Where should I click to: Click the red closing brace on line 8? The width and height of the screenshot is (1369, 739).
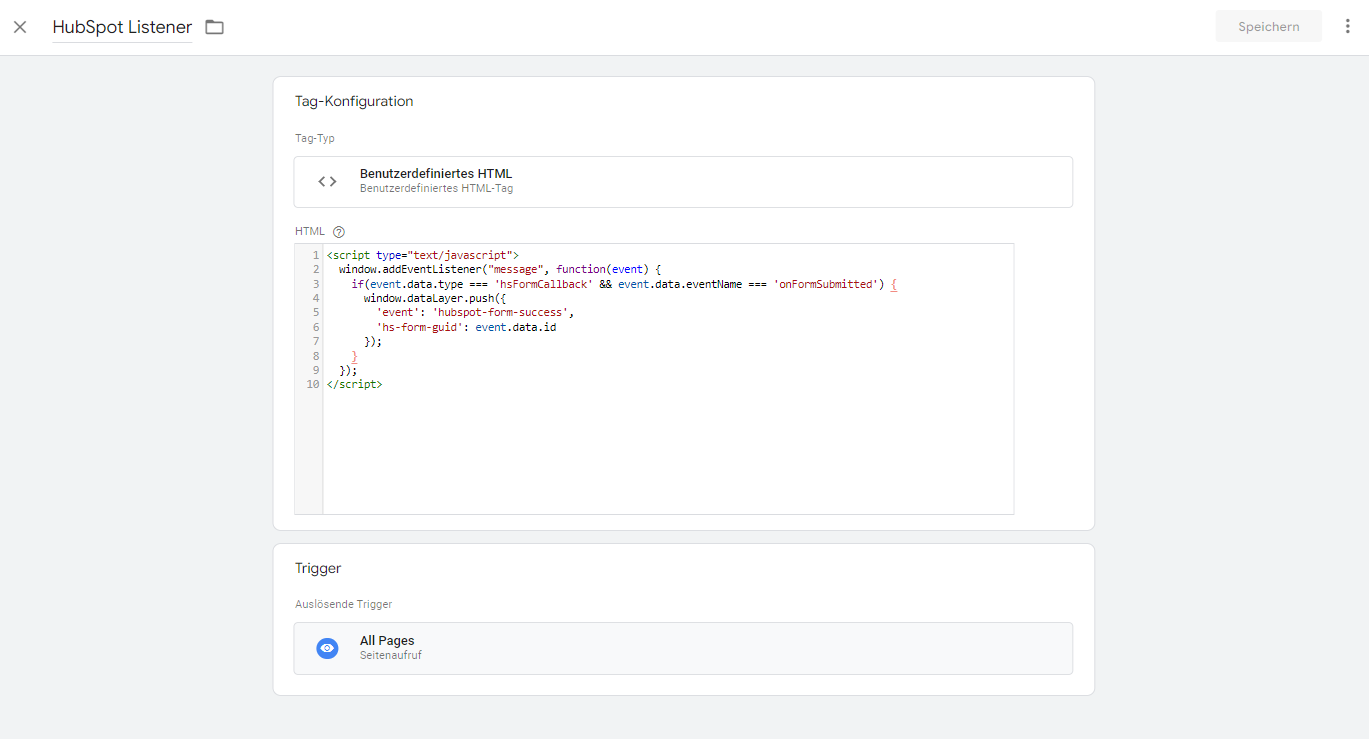(x=355, y=355)
